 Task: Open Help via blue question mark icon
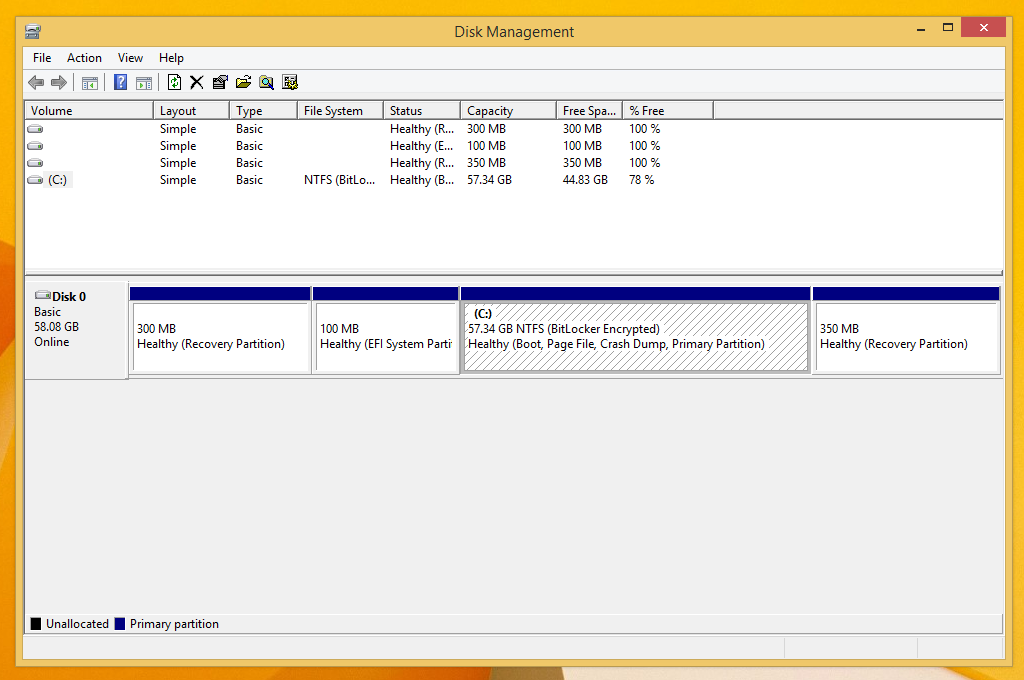(x=121, y=82)
